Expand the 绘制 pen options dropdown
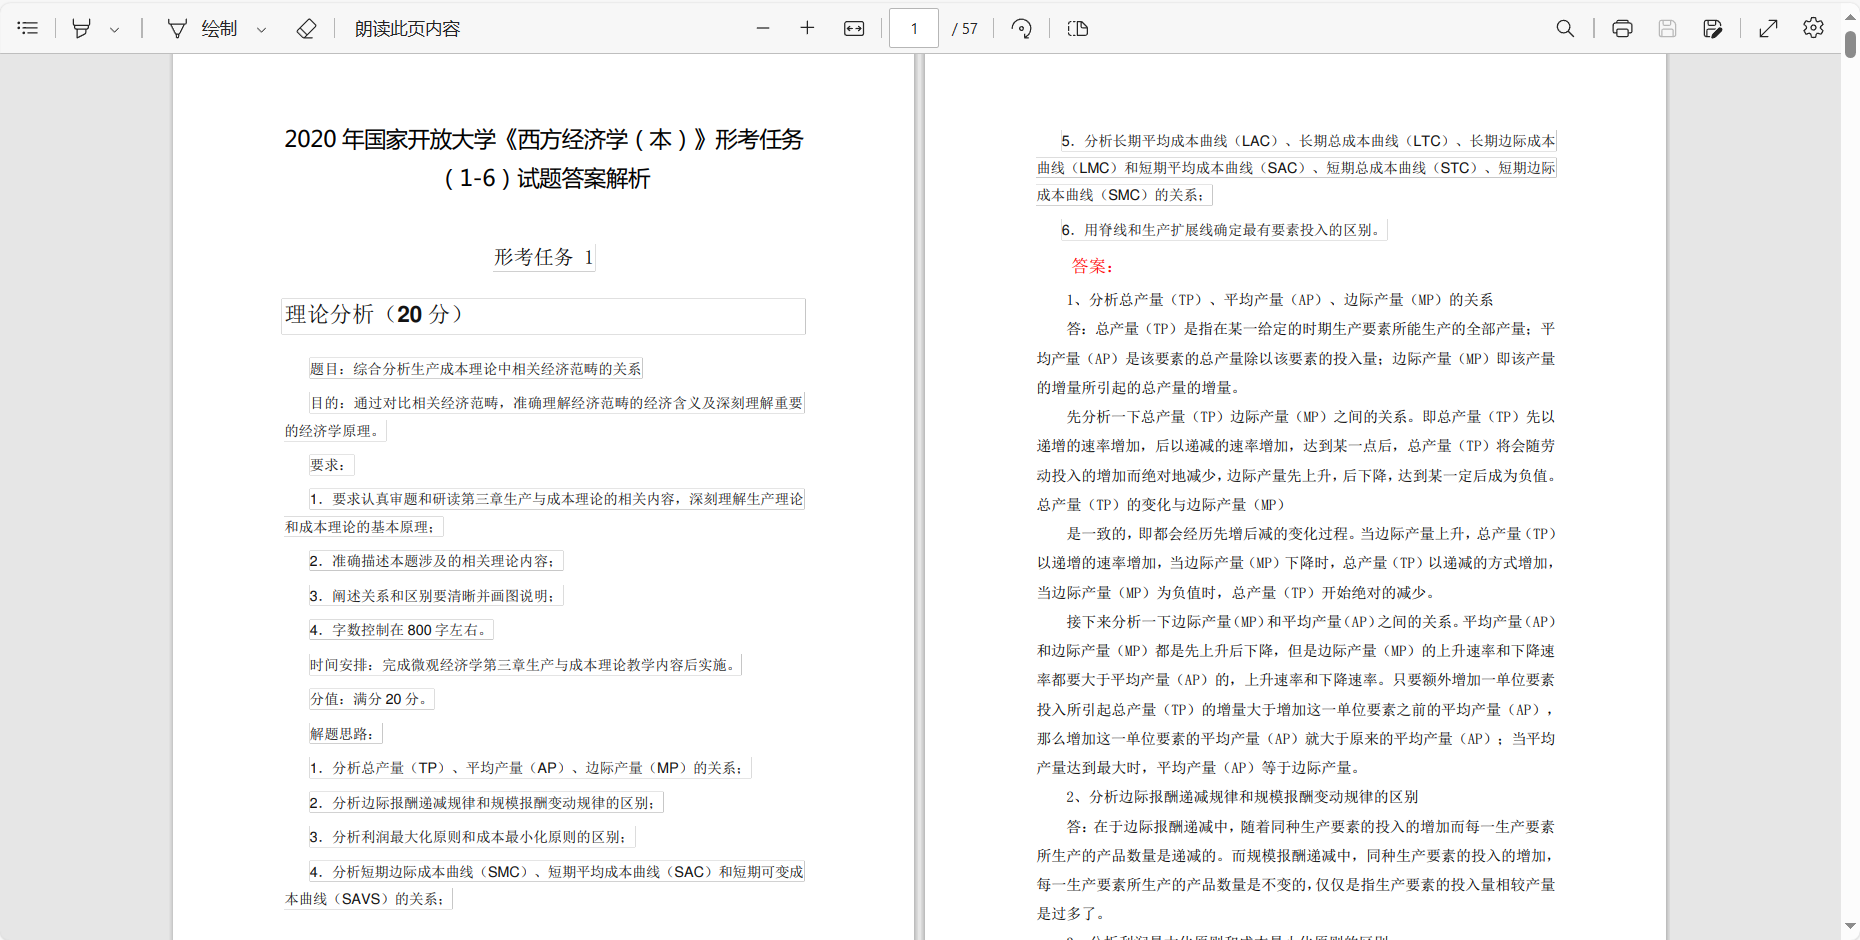 pyautogui.click(x=261, y=29)
